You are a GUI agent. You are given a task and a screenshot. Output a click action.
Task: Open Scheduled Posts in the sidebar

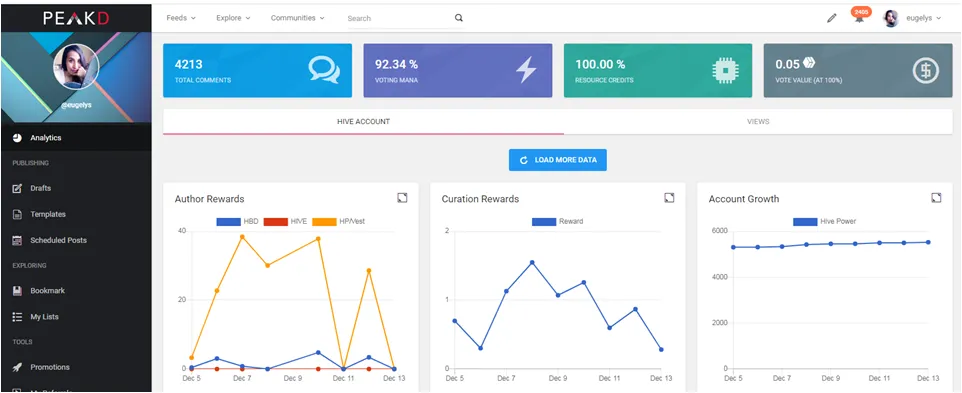coord(75,240)
